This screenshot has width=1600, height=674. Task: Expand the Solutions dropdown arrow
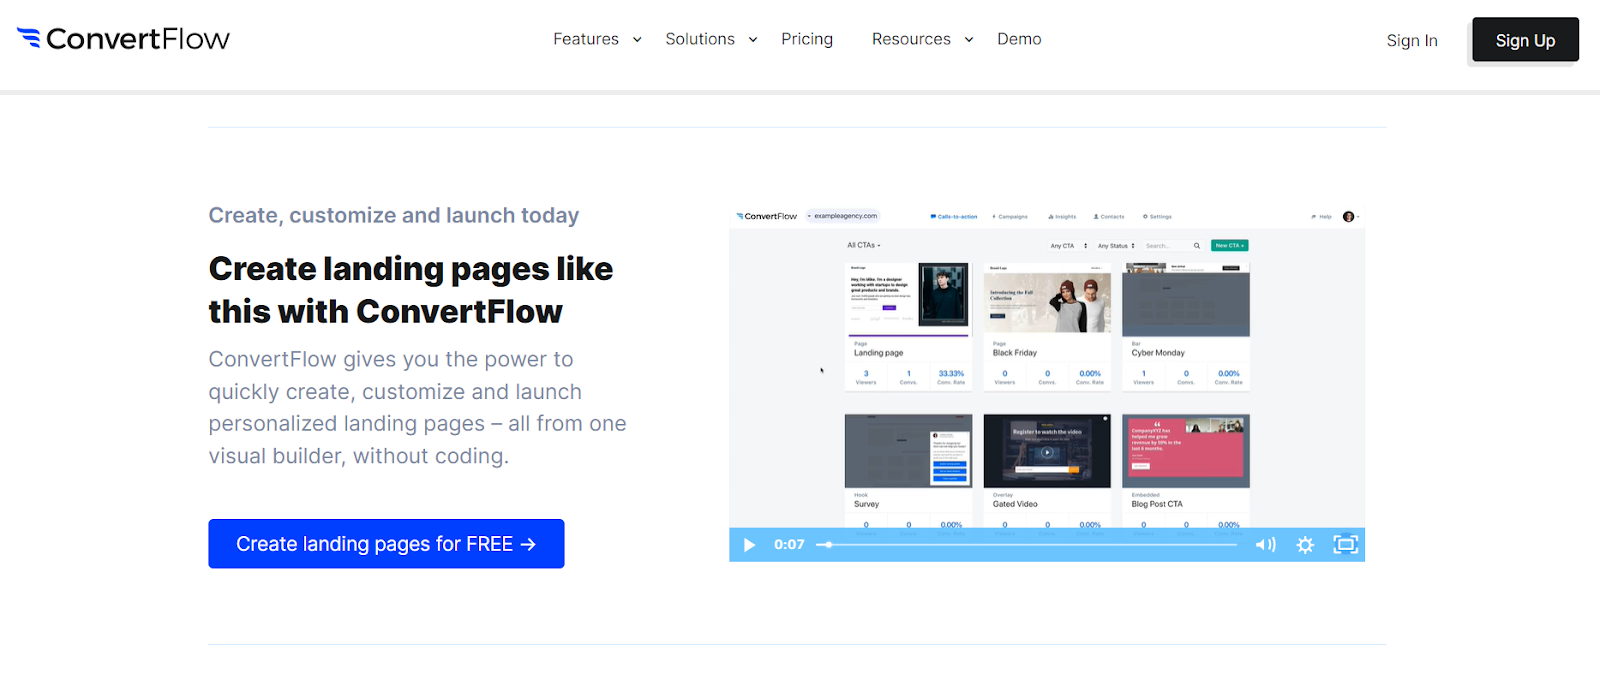tap(753, 40)
